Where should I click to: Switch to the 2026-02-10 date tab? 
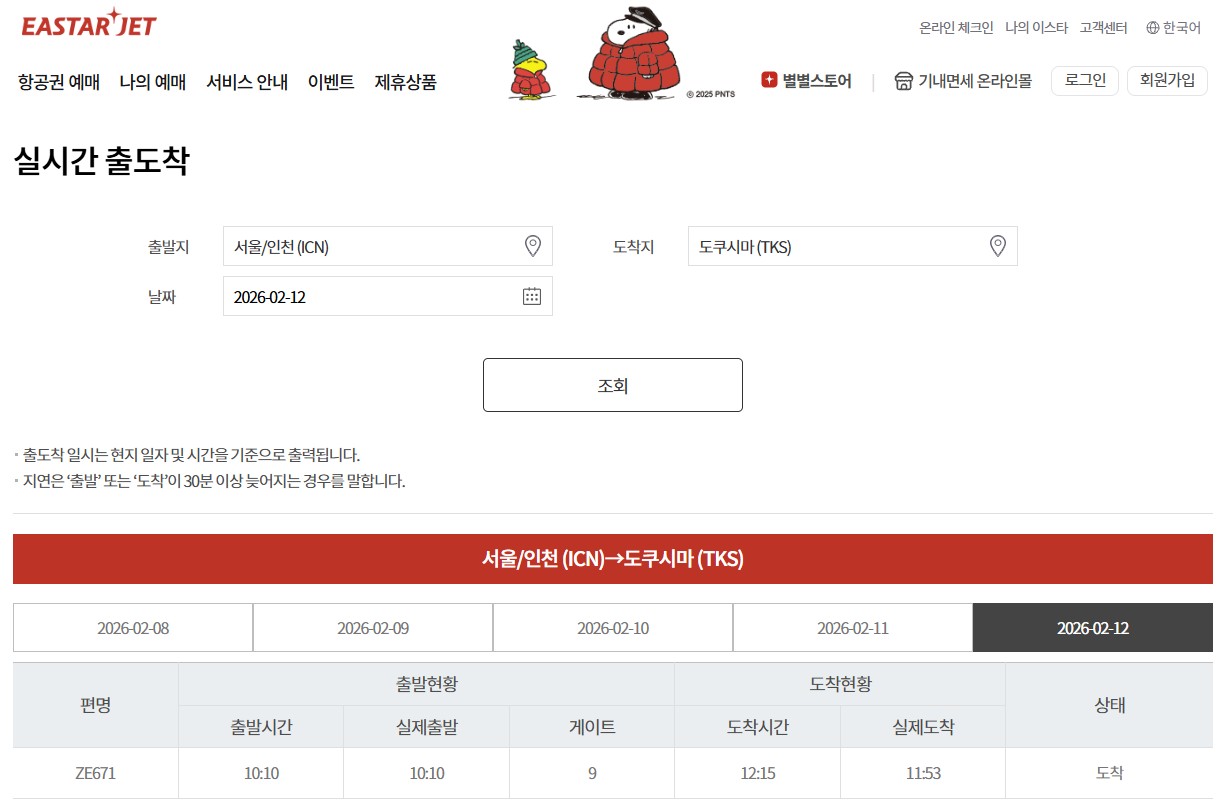pos(613,628)
